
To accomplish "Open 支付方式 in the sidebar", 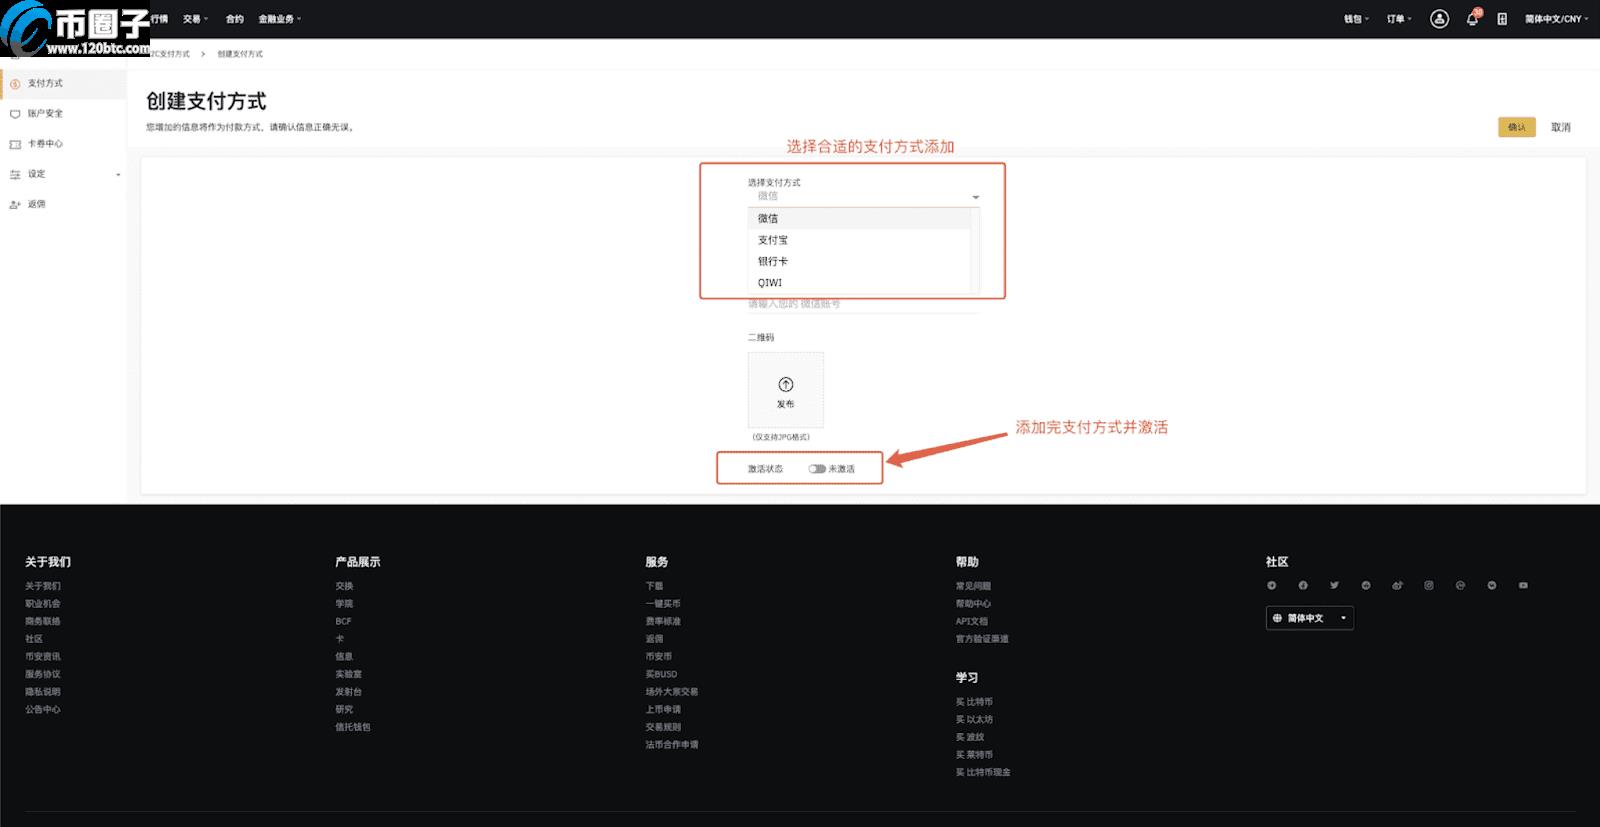I will [x=45, y=84].
